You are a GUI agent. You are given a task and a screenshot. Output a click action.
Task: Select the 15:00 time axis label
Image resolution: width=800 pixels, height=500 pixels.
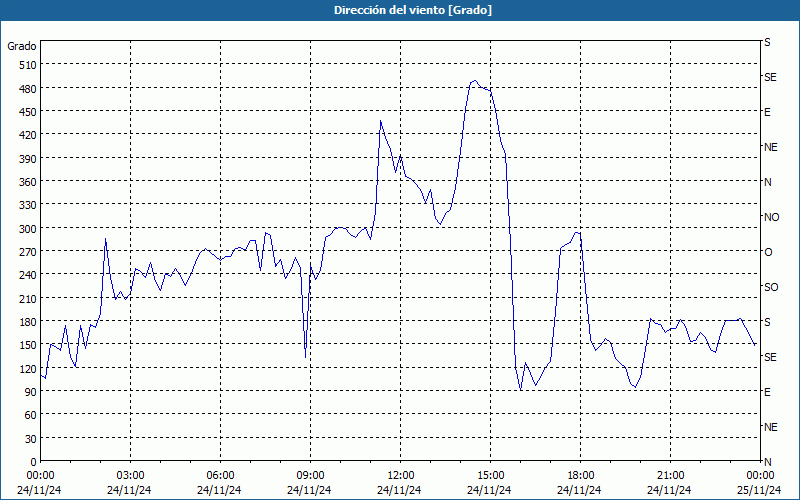(490, 476)
